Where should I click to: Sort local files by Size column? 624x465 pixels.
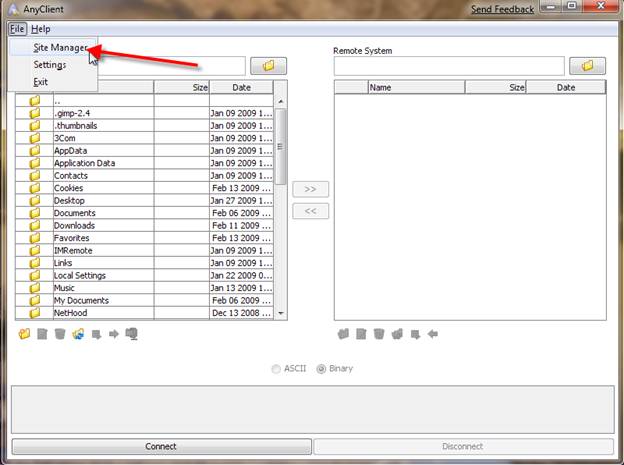(181, 87)
